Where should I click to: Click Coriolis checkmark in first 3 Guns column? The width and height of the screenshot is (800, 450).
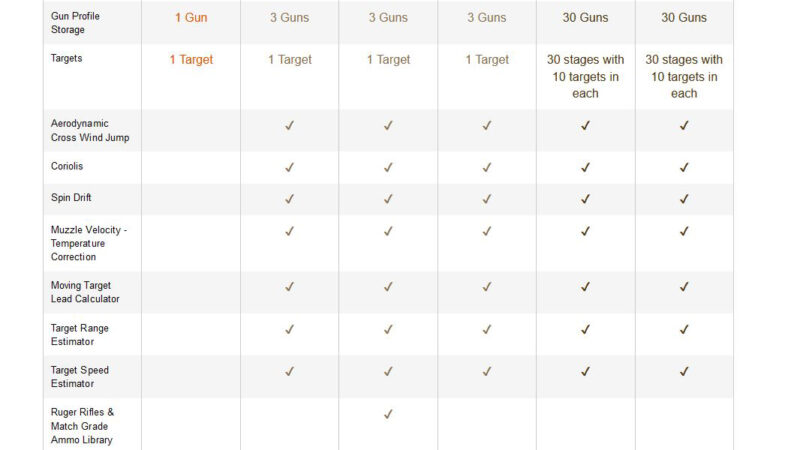pyautogui.click(x=289, y=167)
